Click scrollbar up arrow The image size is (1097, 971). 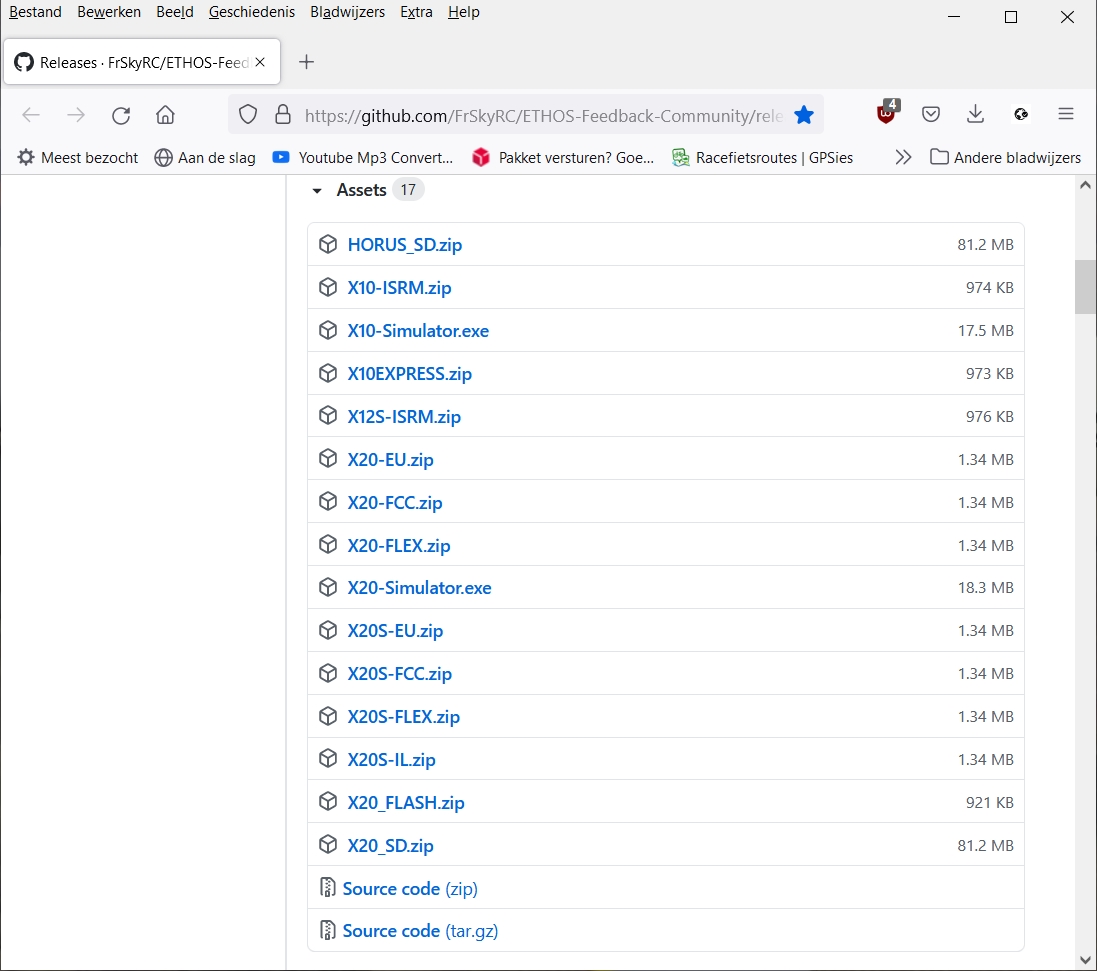tap(1085, 185)
